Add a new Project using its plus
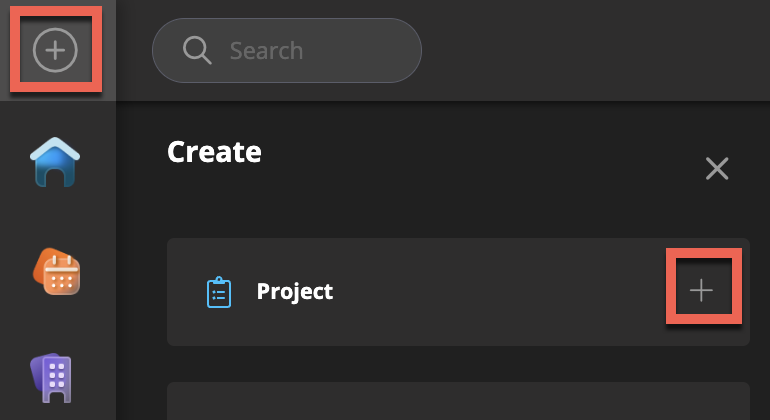770x420 pixels. pyautogui.click(x=702, y=291)
